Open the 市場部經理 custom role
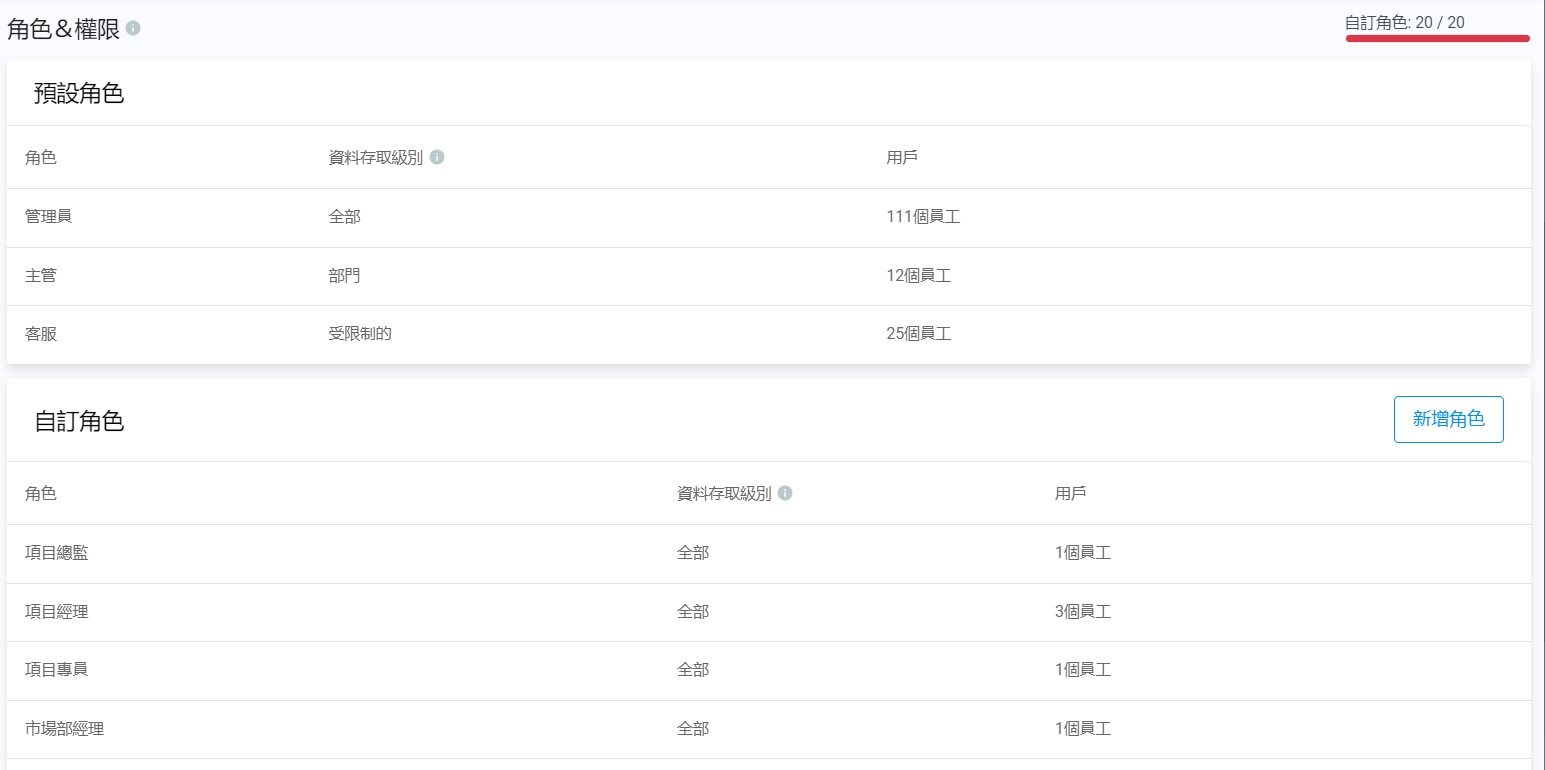The width and height of the screenshot is (1545, 770). pyautogui.click(x=64, y=728)
